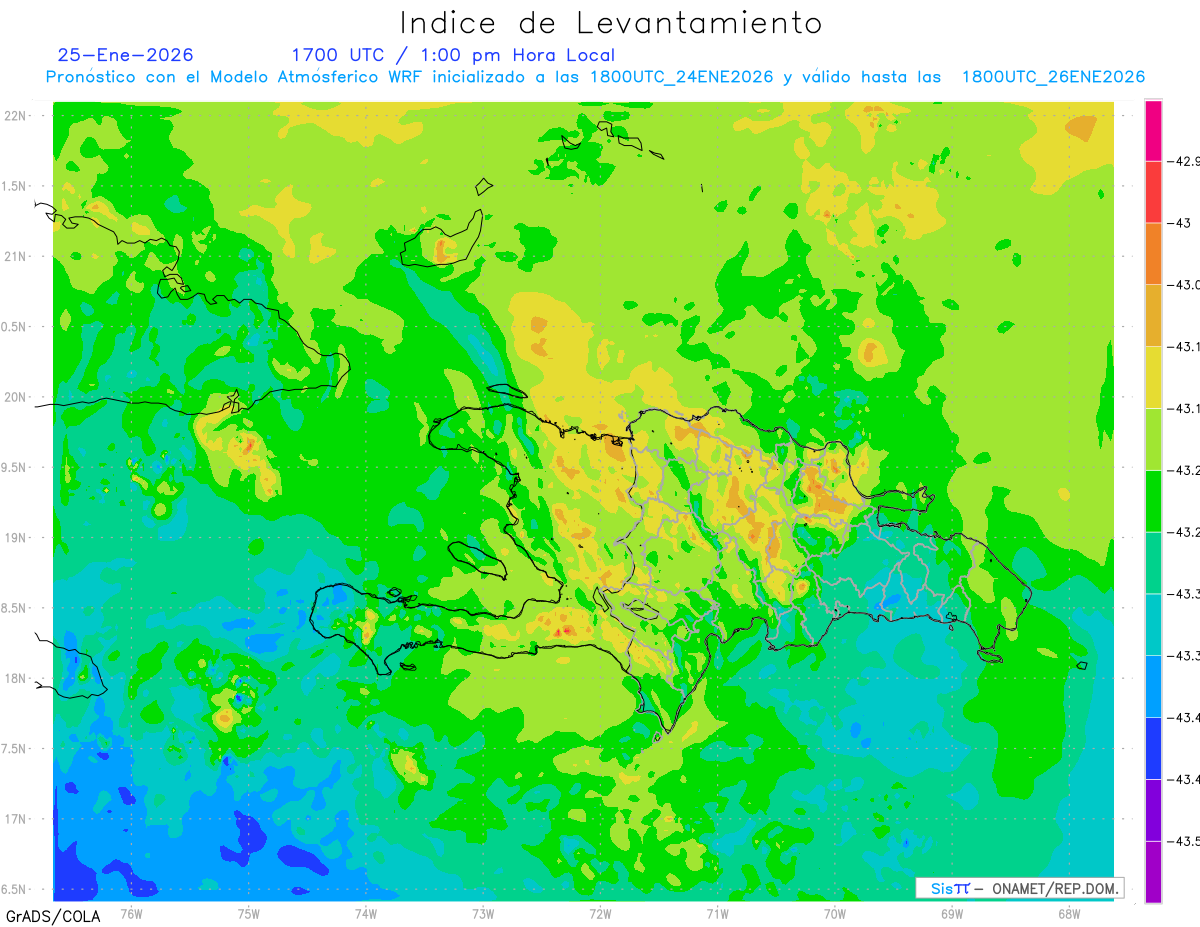Click the '20N' latitude label
This screenshot has height=927, width=1200.
[16, 397]
